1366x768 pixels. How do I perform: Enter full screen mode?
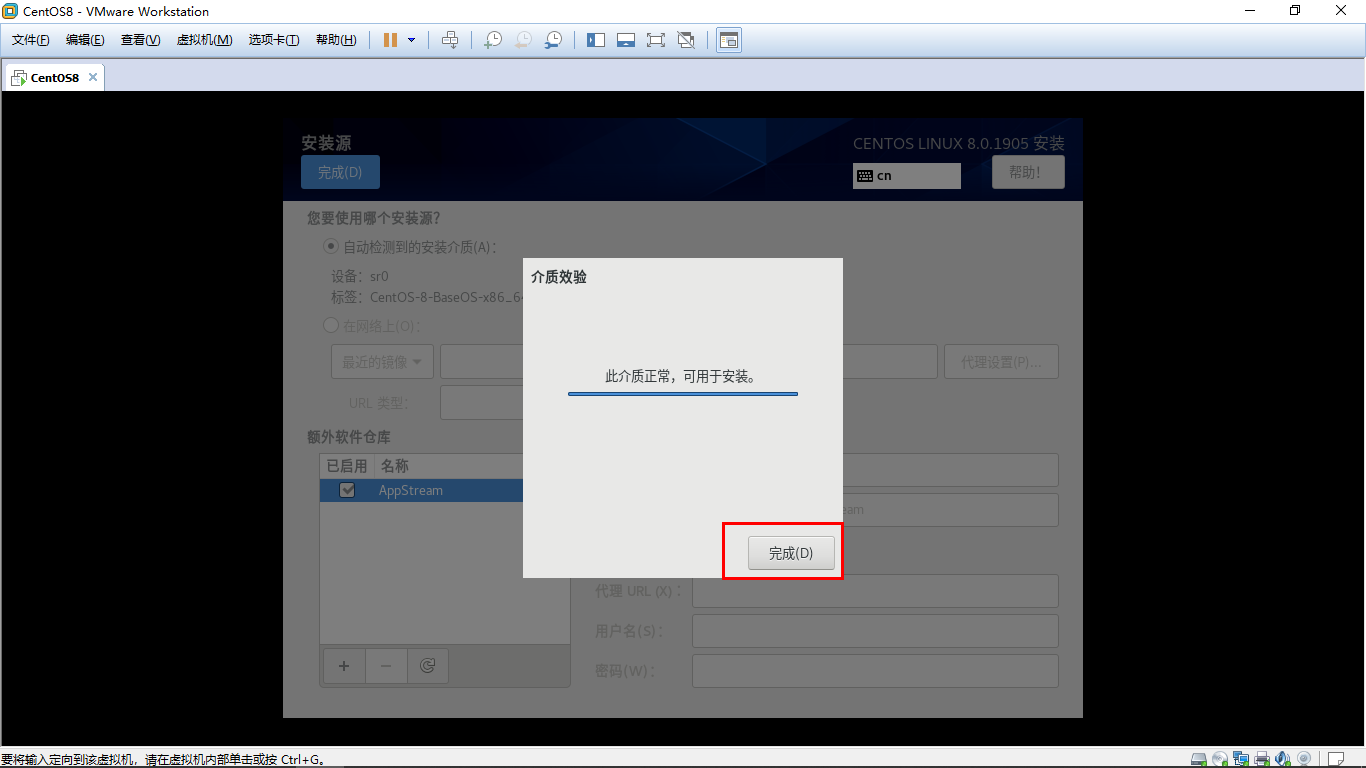[656, 40]
